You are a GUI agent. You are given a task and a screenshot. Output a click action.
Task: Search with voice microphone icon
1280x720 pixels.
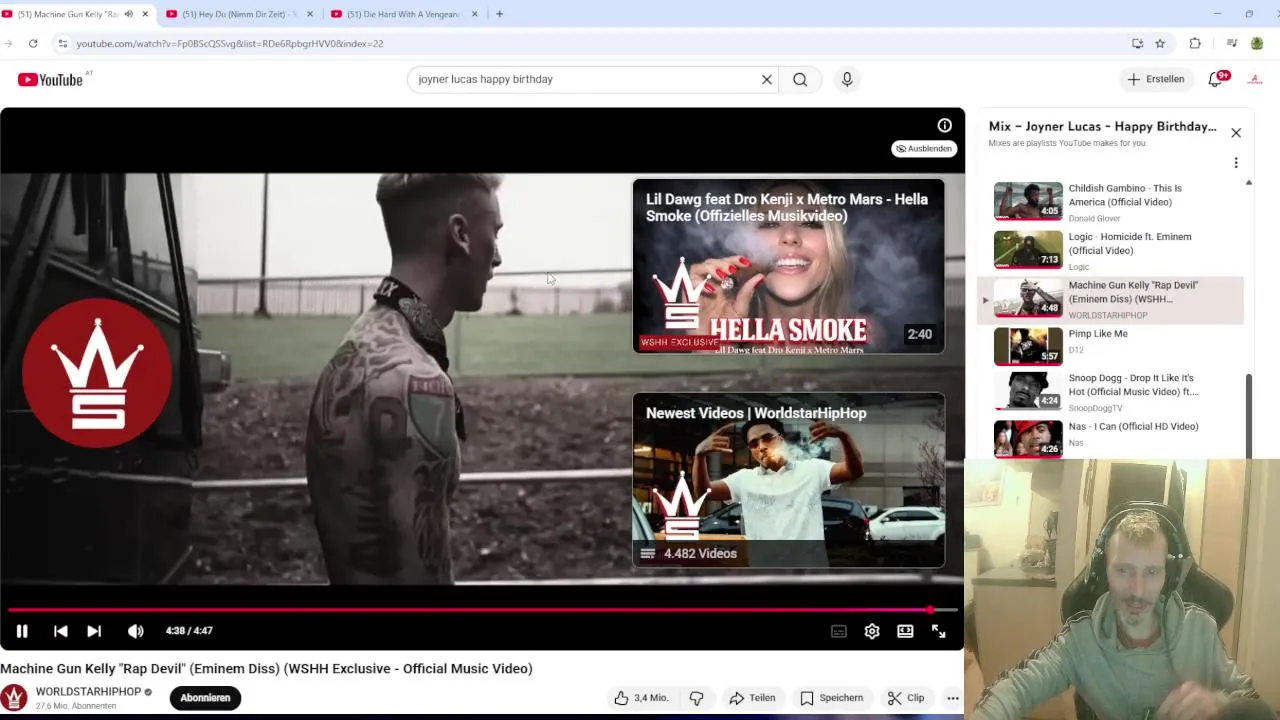[847, 79]
